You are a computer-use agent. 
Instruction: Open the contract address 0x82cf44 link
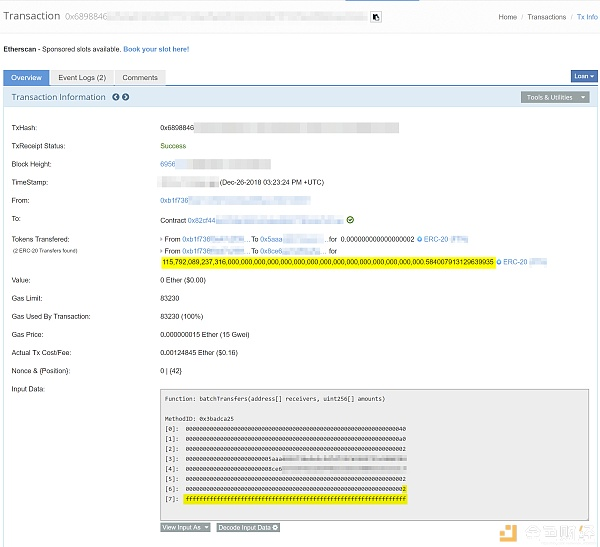pyautogui.click(x=202, y=220)
